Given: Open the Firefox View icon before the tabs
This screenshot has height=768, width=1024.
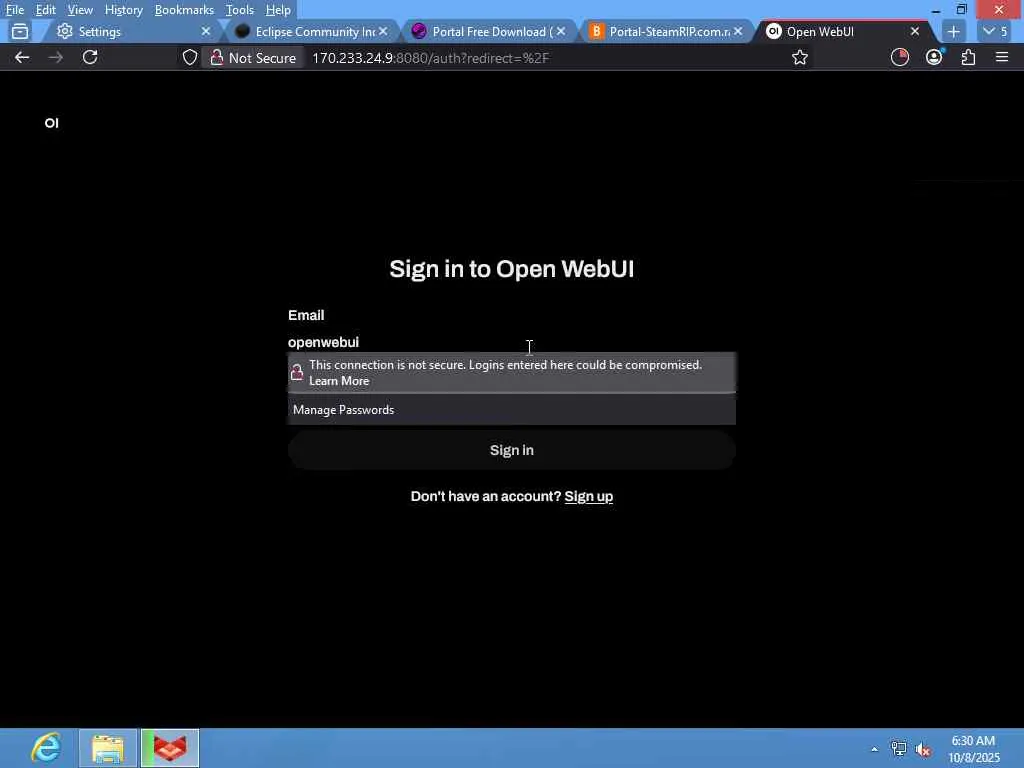Looking at the screenshot, I should pyautogui.click(x=20, y=31).
